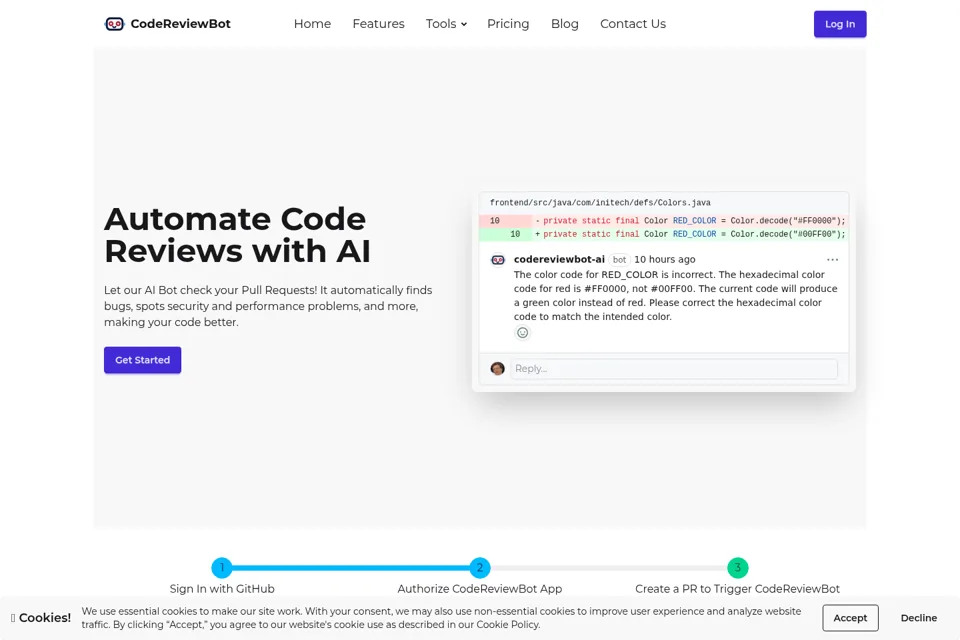
Task: Expand the Tools dropdown menu
Action: pos(446,24)
